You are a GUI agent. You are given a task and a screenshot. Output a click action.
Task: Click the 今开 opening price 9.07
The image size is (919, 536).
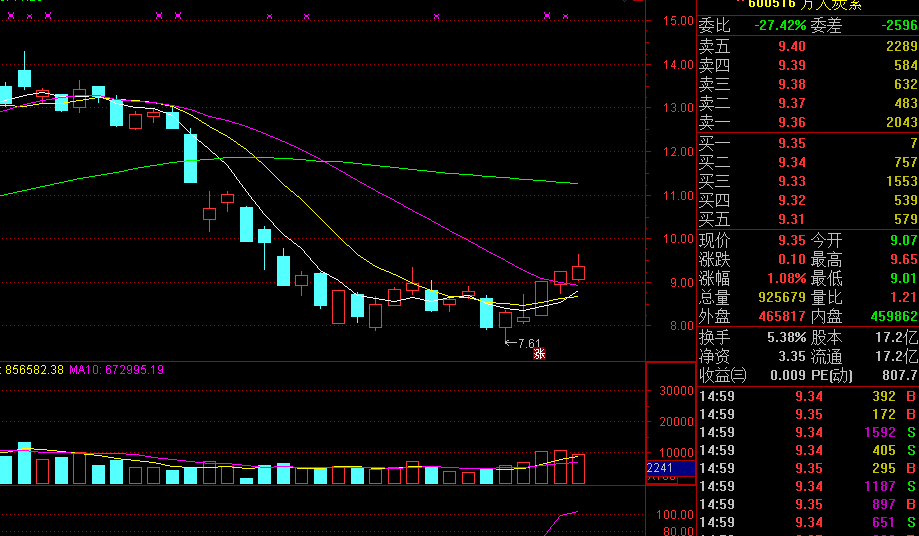pyautogui.click(x=904, y=240)
